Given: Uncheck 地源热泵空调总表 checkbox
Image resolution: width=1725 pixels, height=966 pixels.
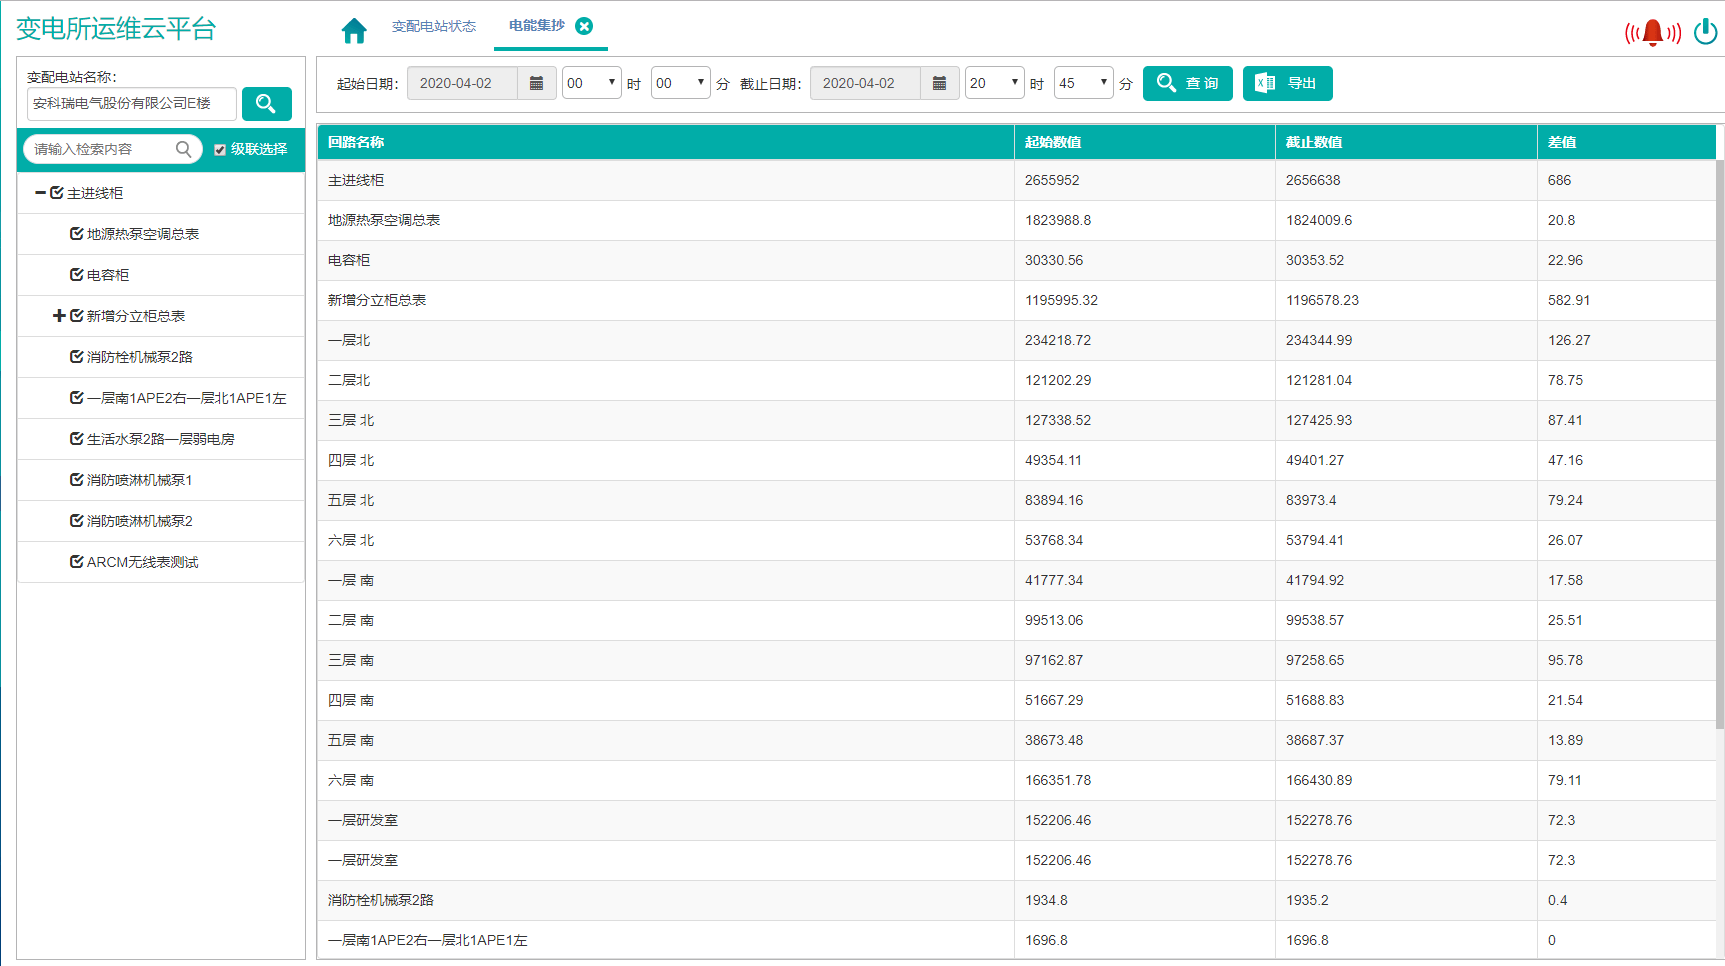Looking at the screenshot, I should pyautogui.click(x=77, y=234).
